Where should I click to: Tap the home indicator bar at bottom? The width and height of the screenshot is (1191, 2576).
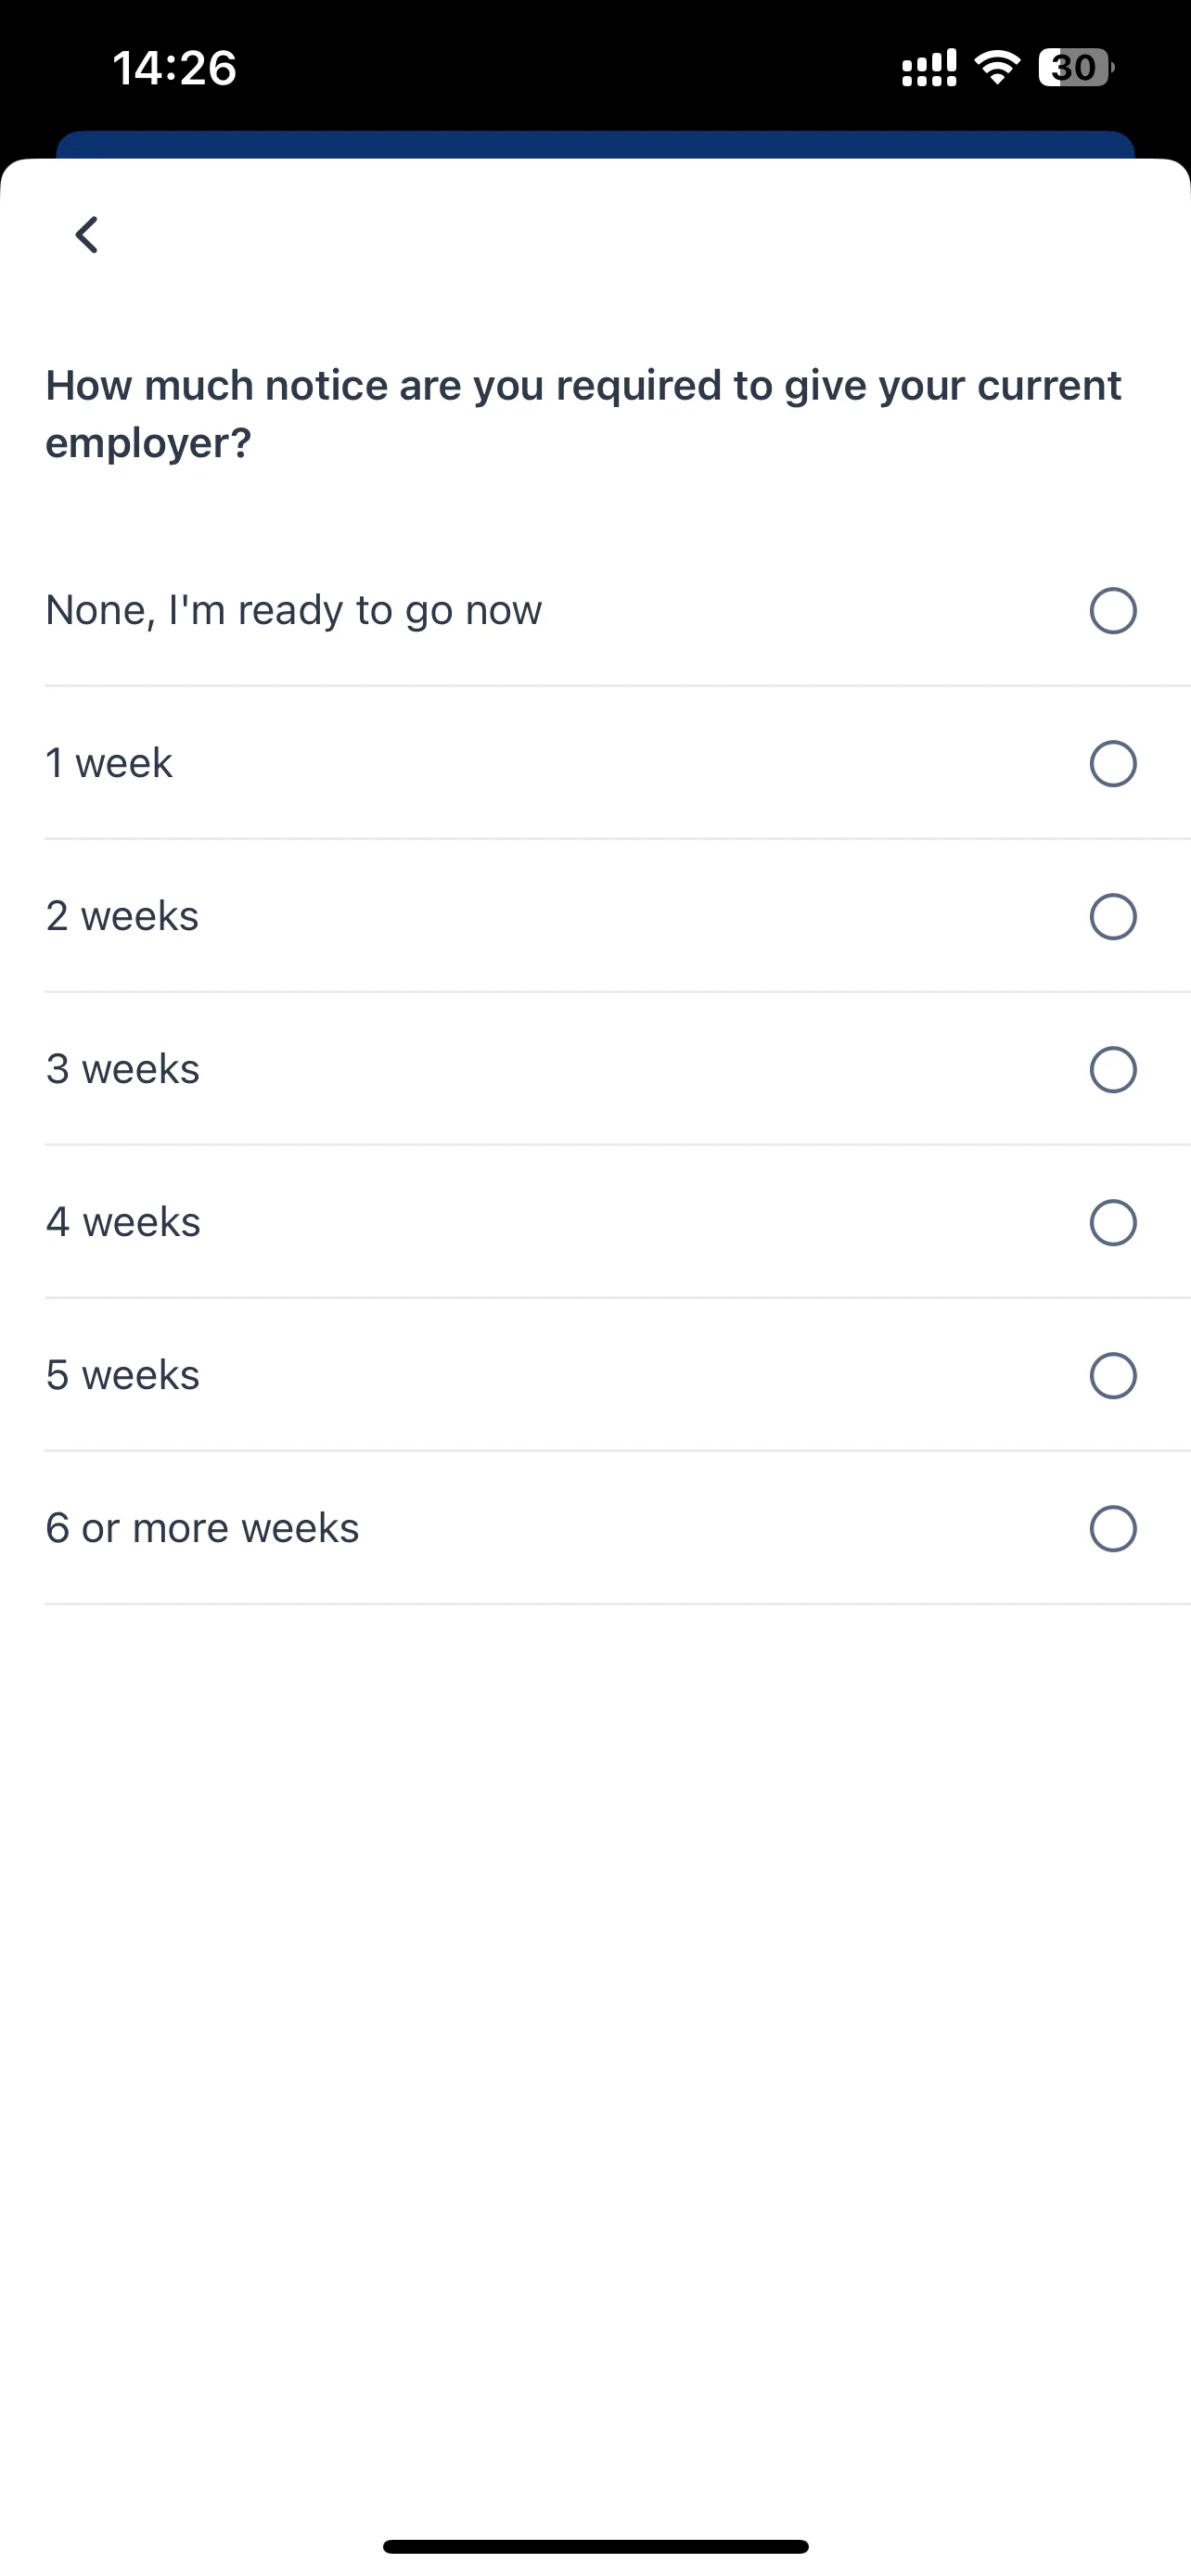(595, 2546)
